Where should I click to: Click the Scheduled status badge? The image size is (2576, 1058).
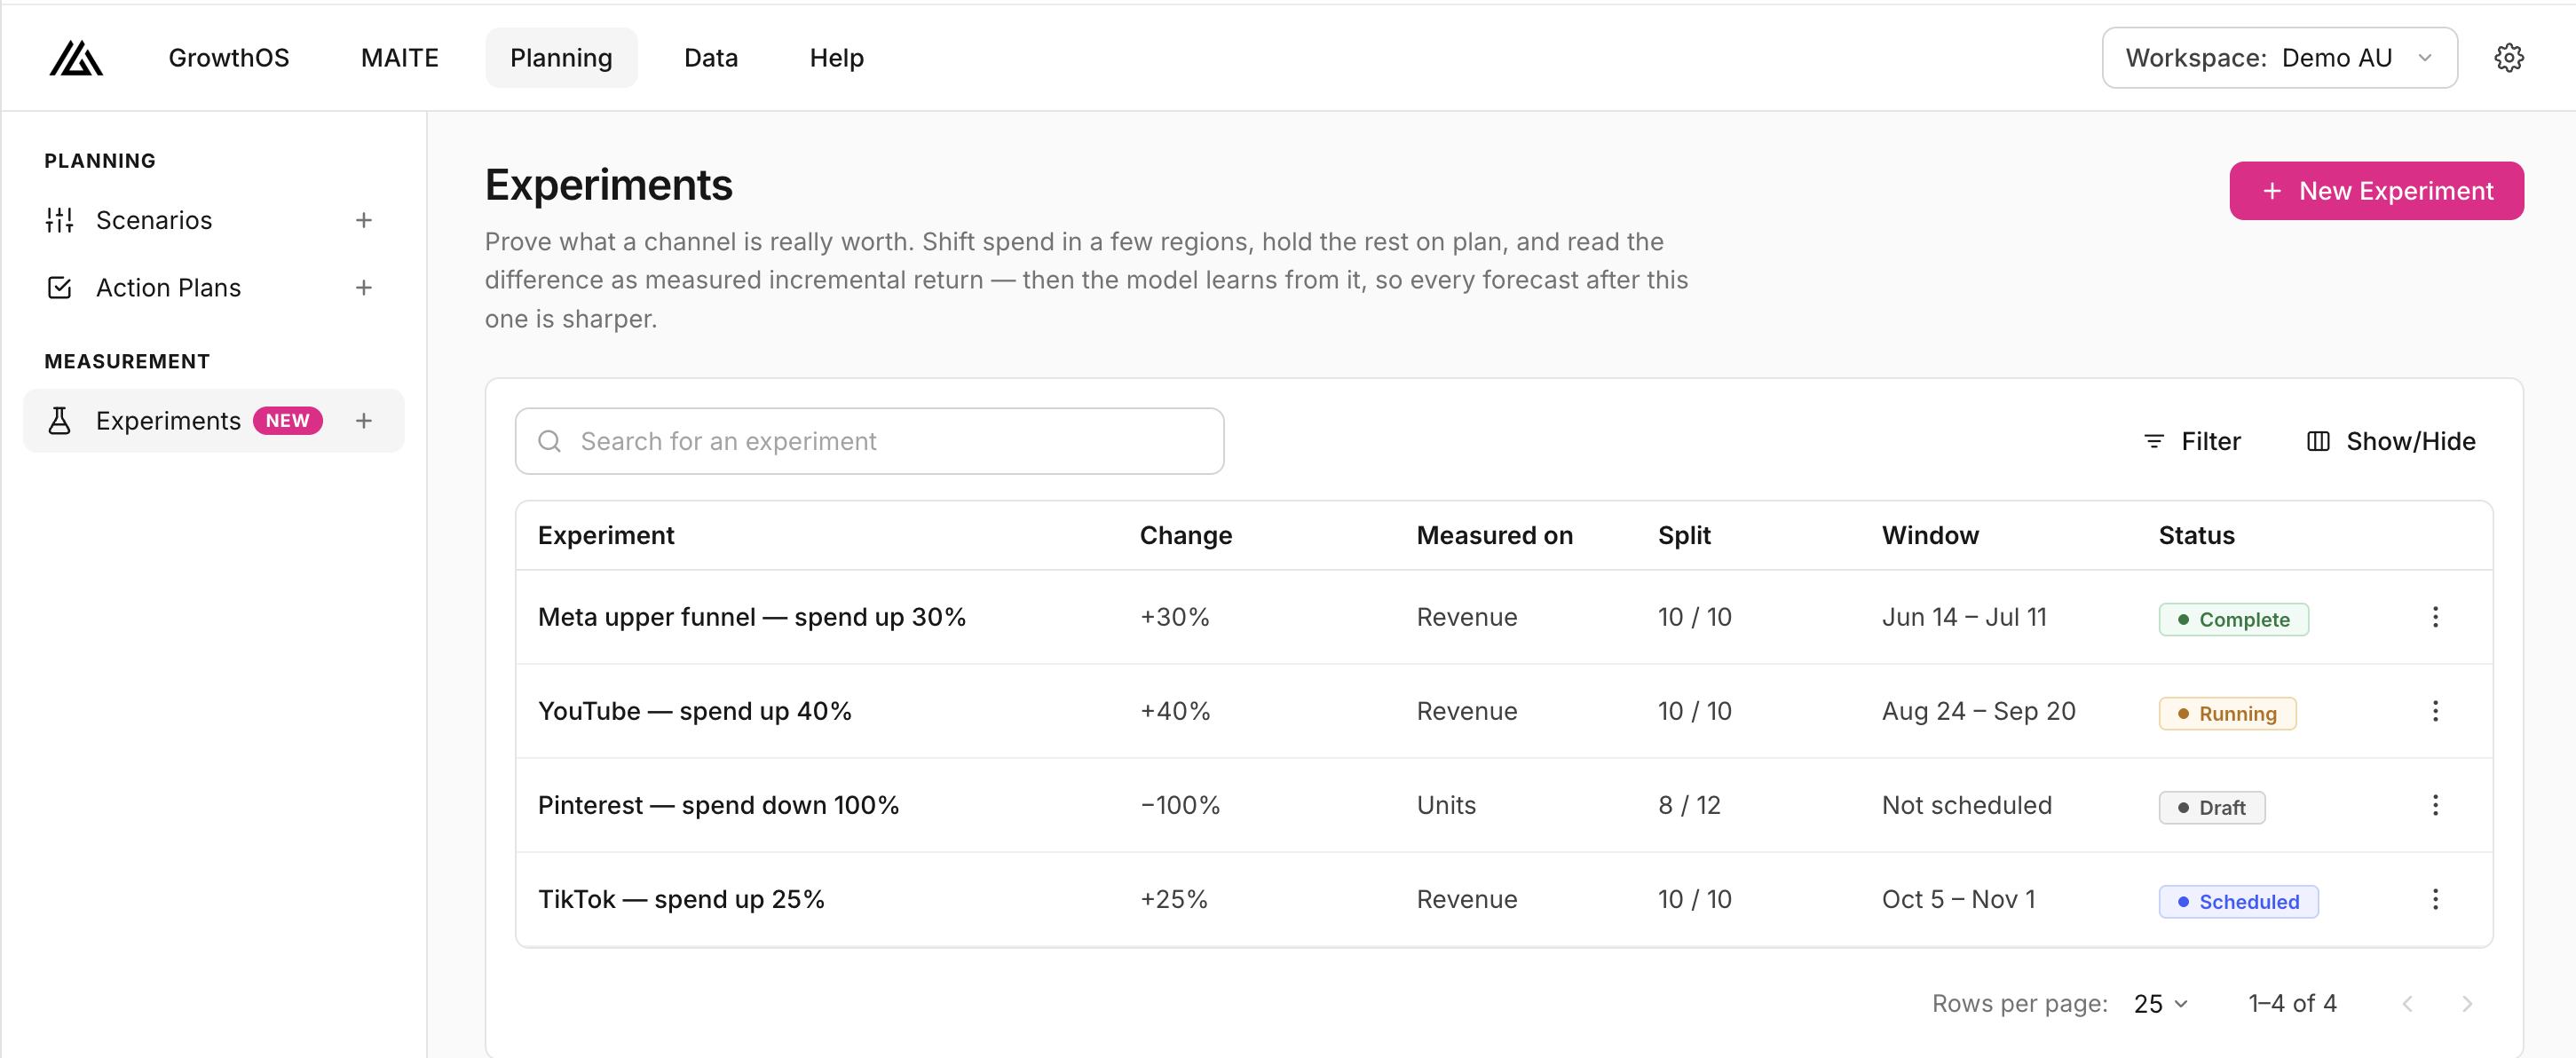pyautogui.click(x=2238, y=901)
